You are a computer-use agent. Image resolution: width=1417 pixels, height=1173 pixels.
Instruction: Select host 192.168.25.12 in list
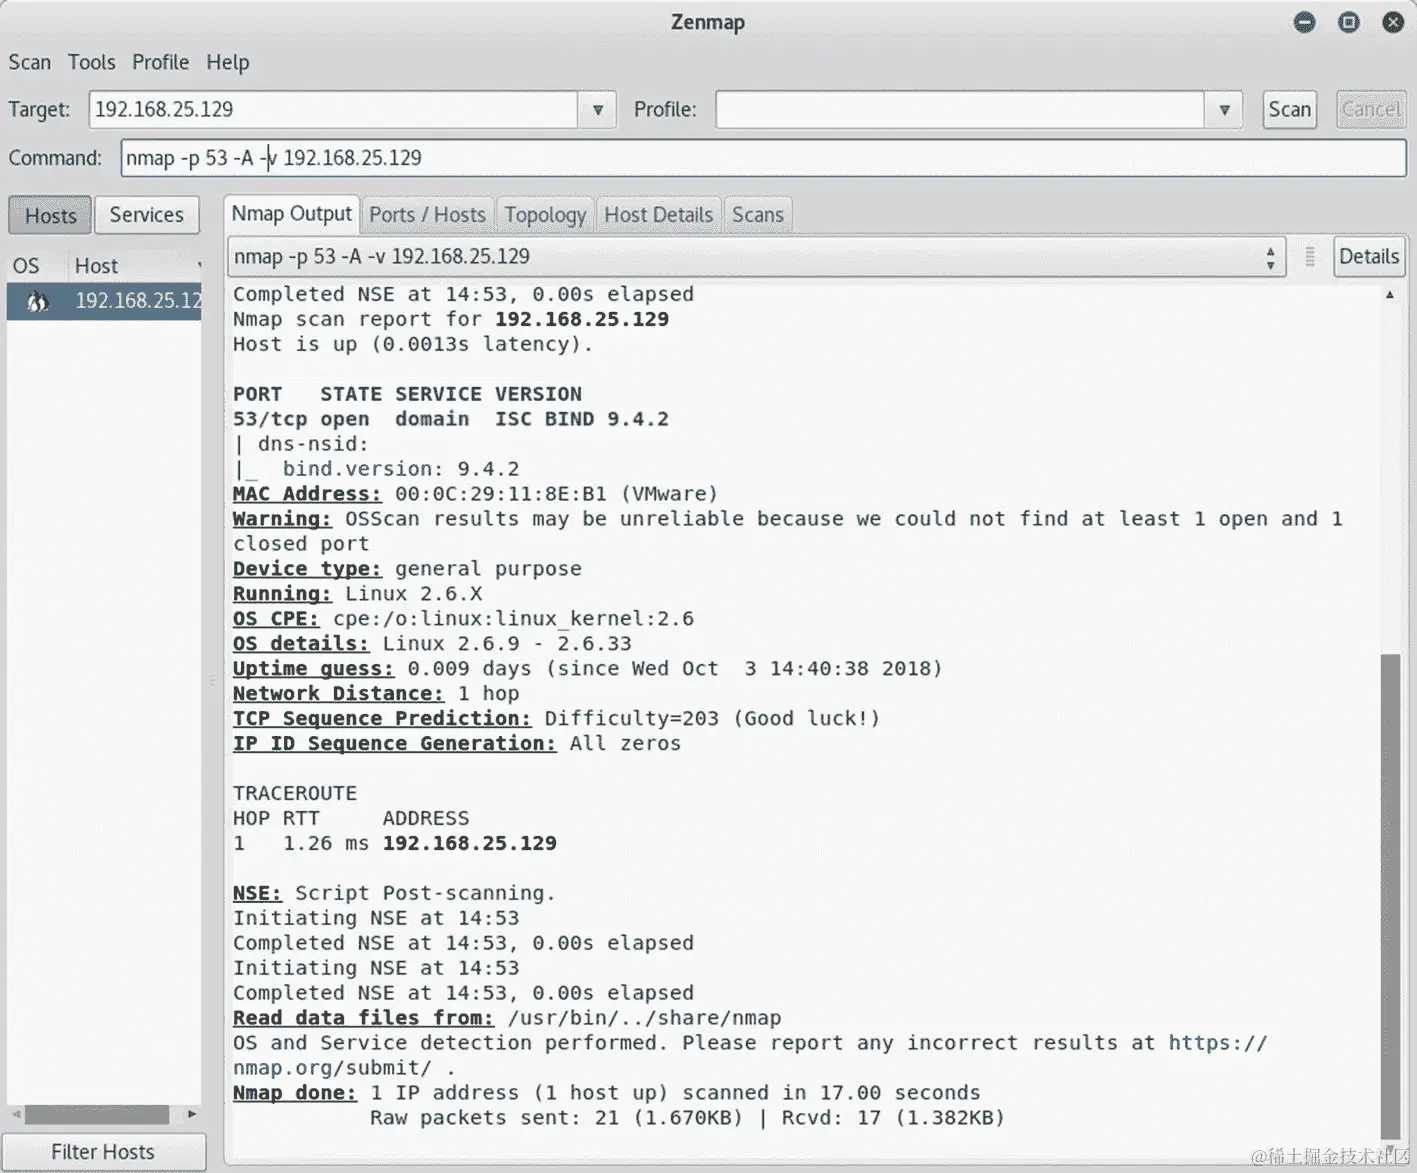coord(105,301)
